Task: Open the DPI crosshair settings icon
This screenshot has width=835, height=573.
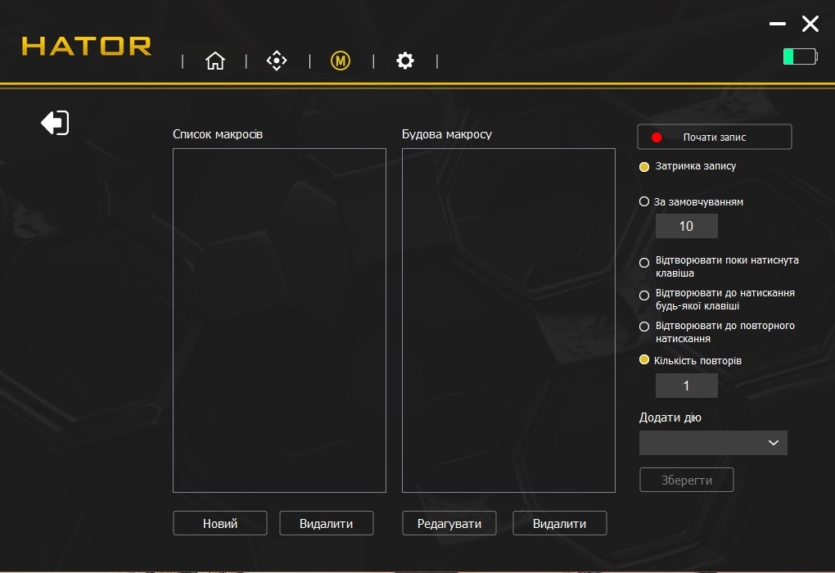Action: click(x=276, y=61)
